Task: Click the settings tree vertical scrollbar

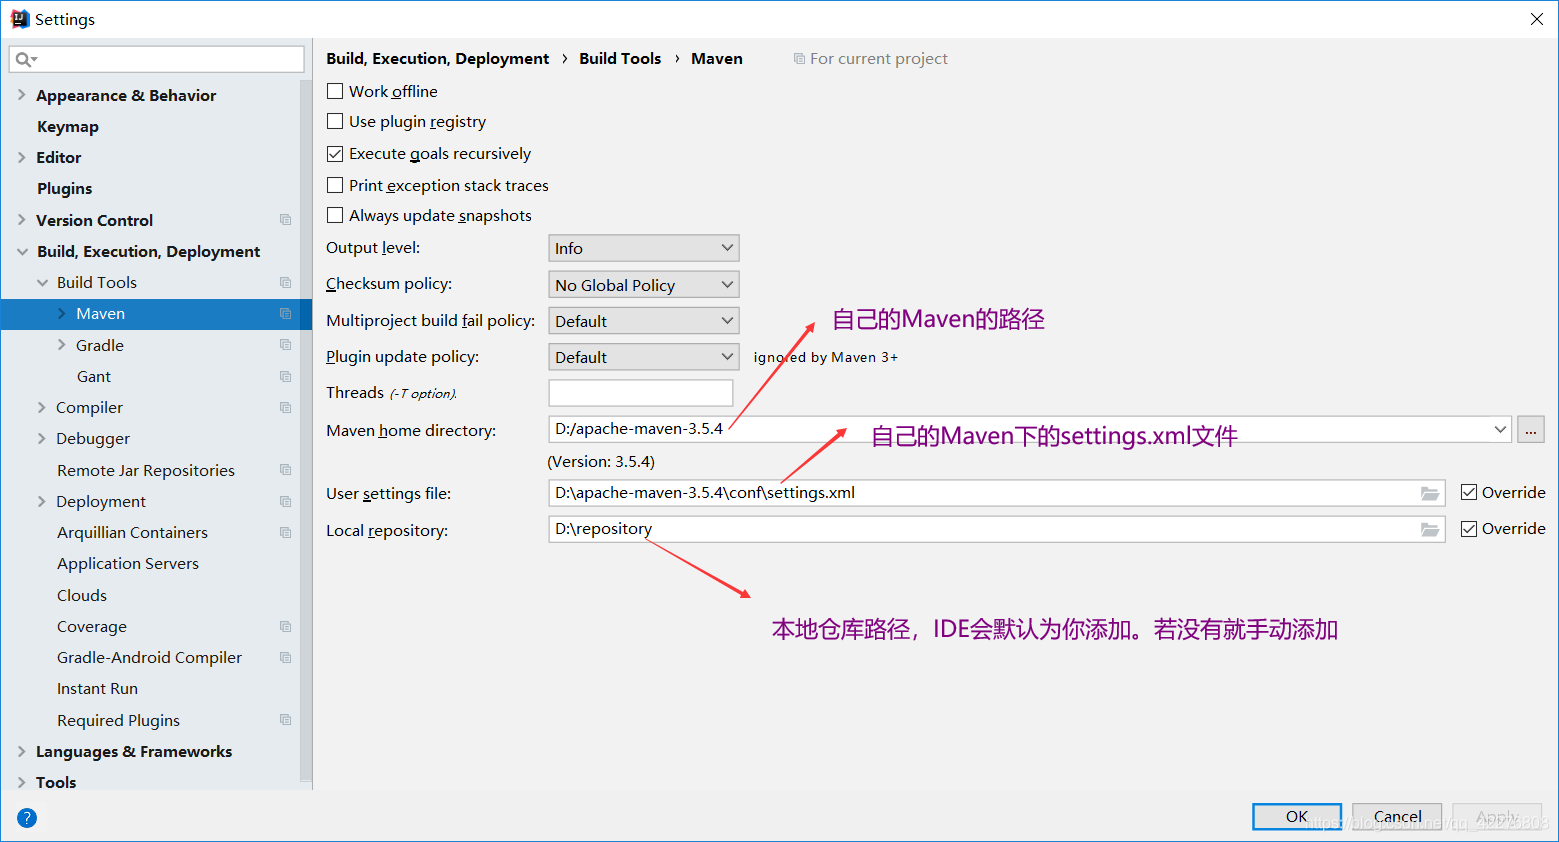Action: point(306,430)
